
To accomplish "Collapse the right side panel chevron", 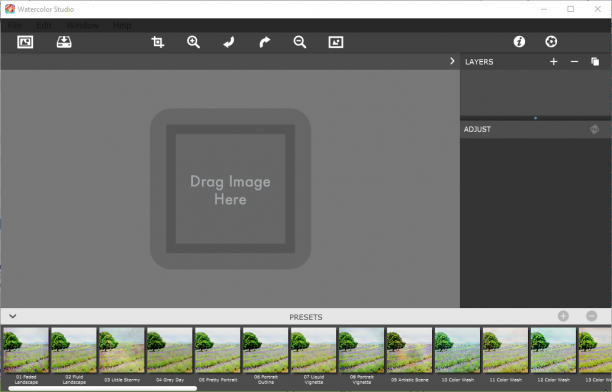I will click(x=452, y=61).
